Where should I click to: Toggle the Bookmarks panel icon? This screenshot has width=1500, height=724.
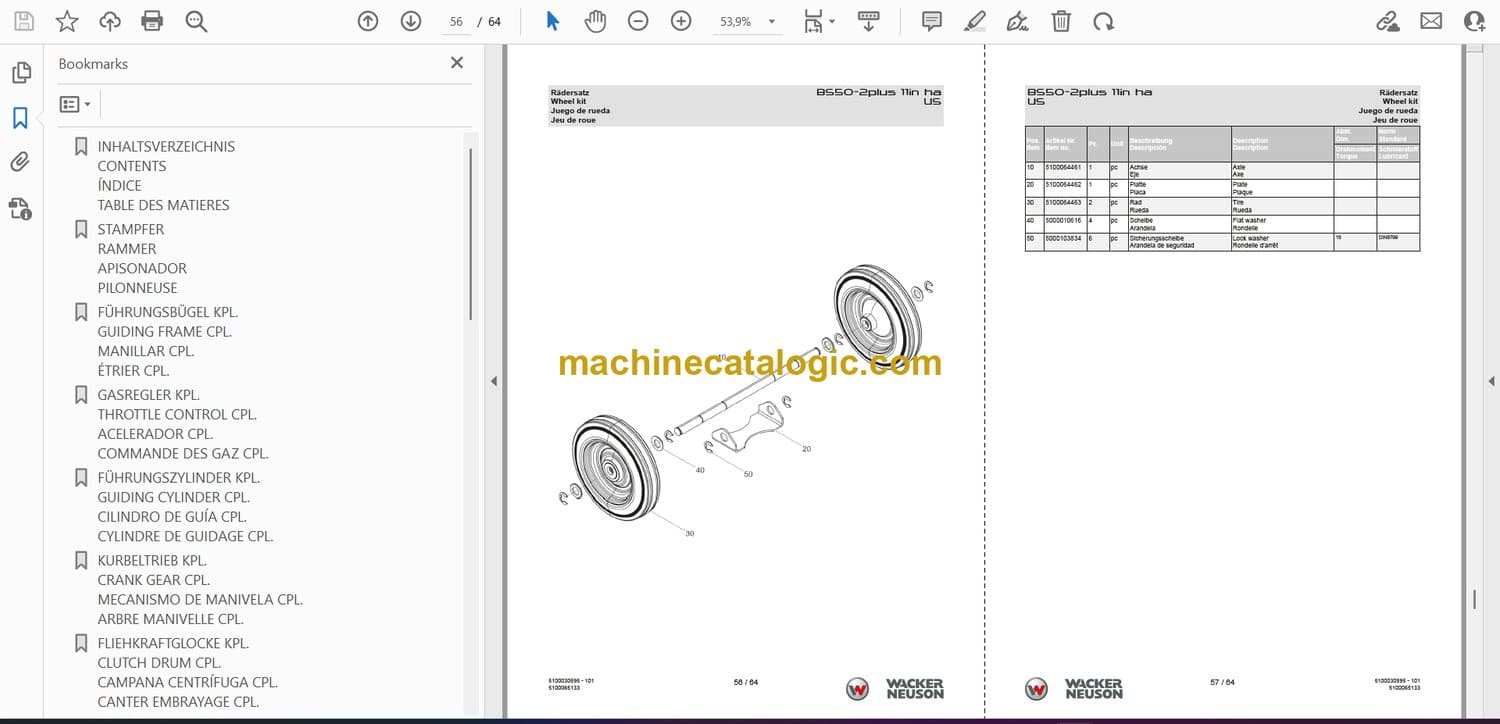20,118
